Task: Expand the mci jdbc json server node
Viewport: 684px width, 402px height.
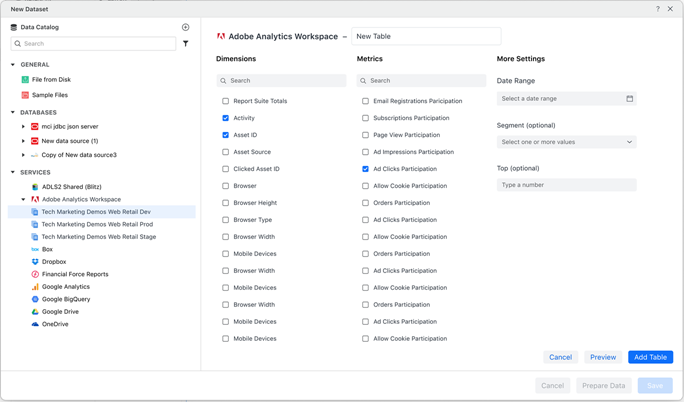Action: [x=23, y=127]
